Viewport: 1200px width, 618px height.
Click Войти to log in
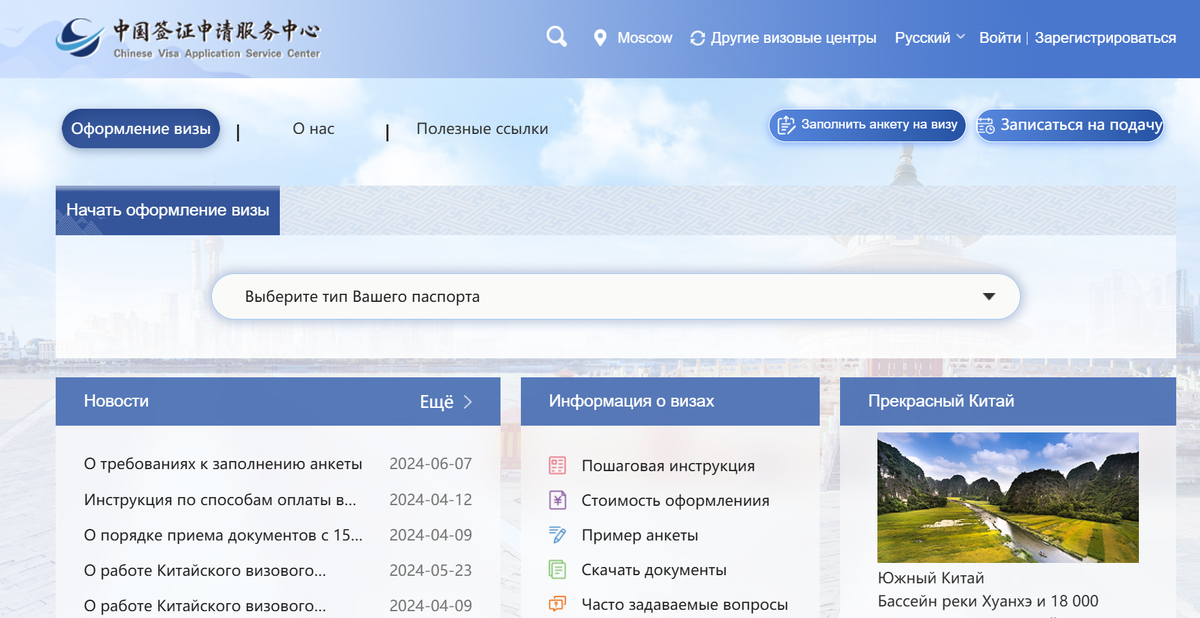1000,38
